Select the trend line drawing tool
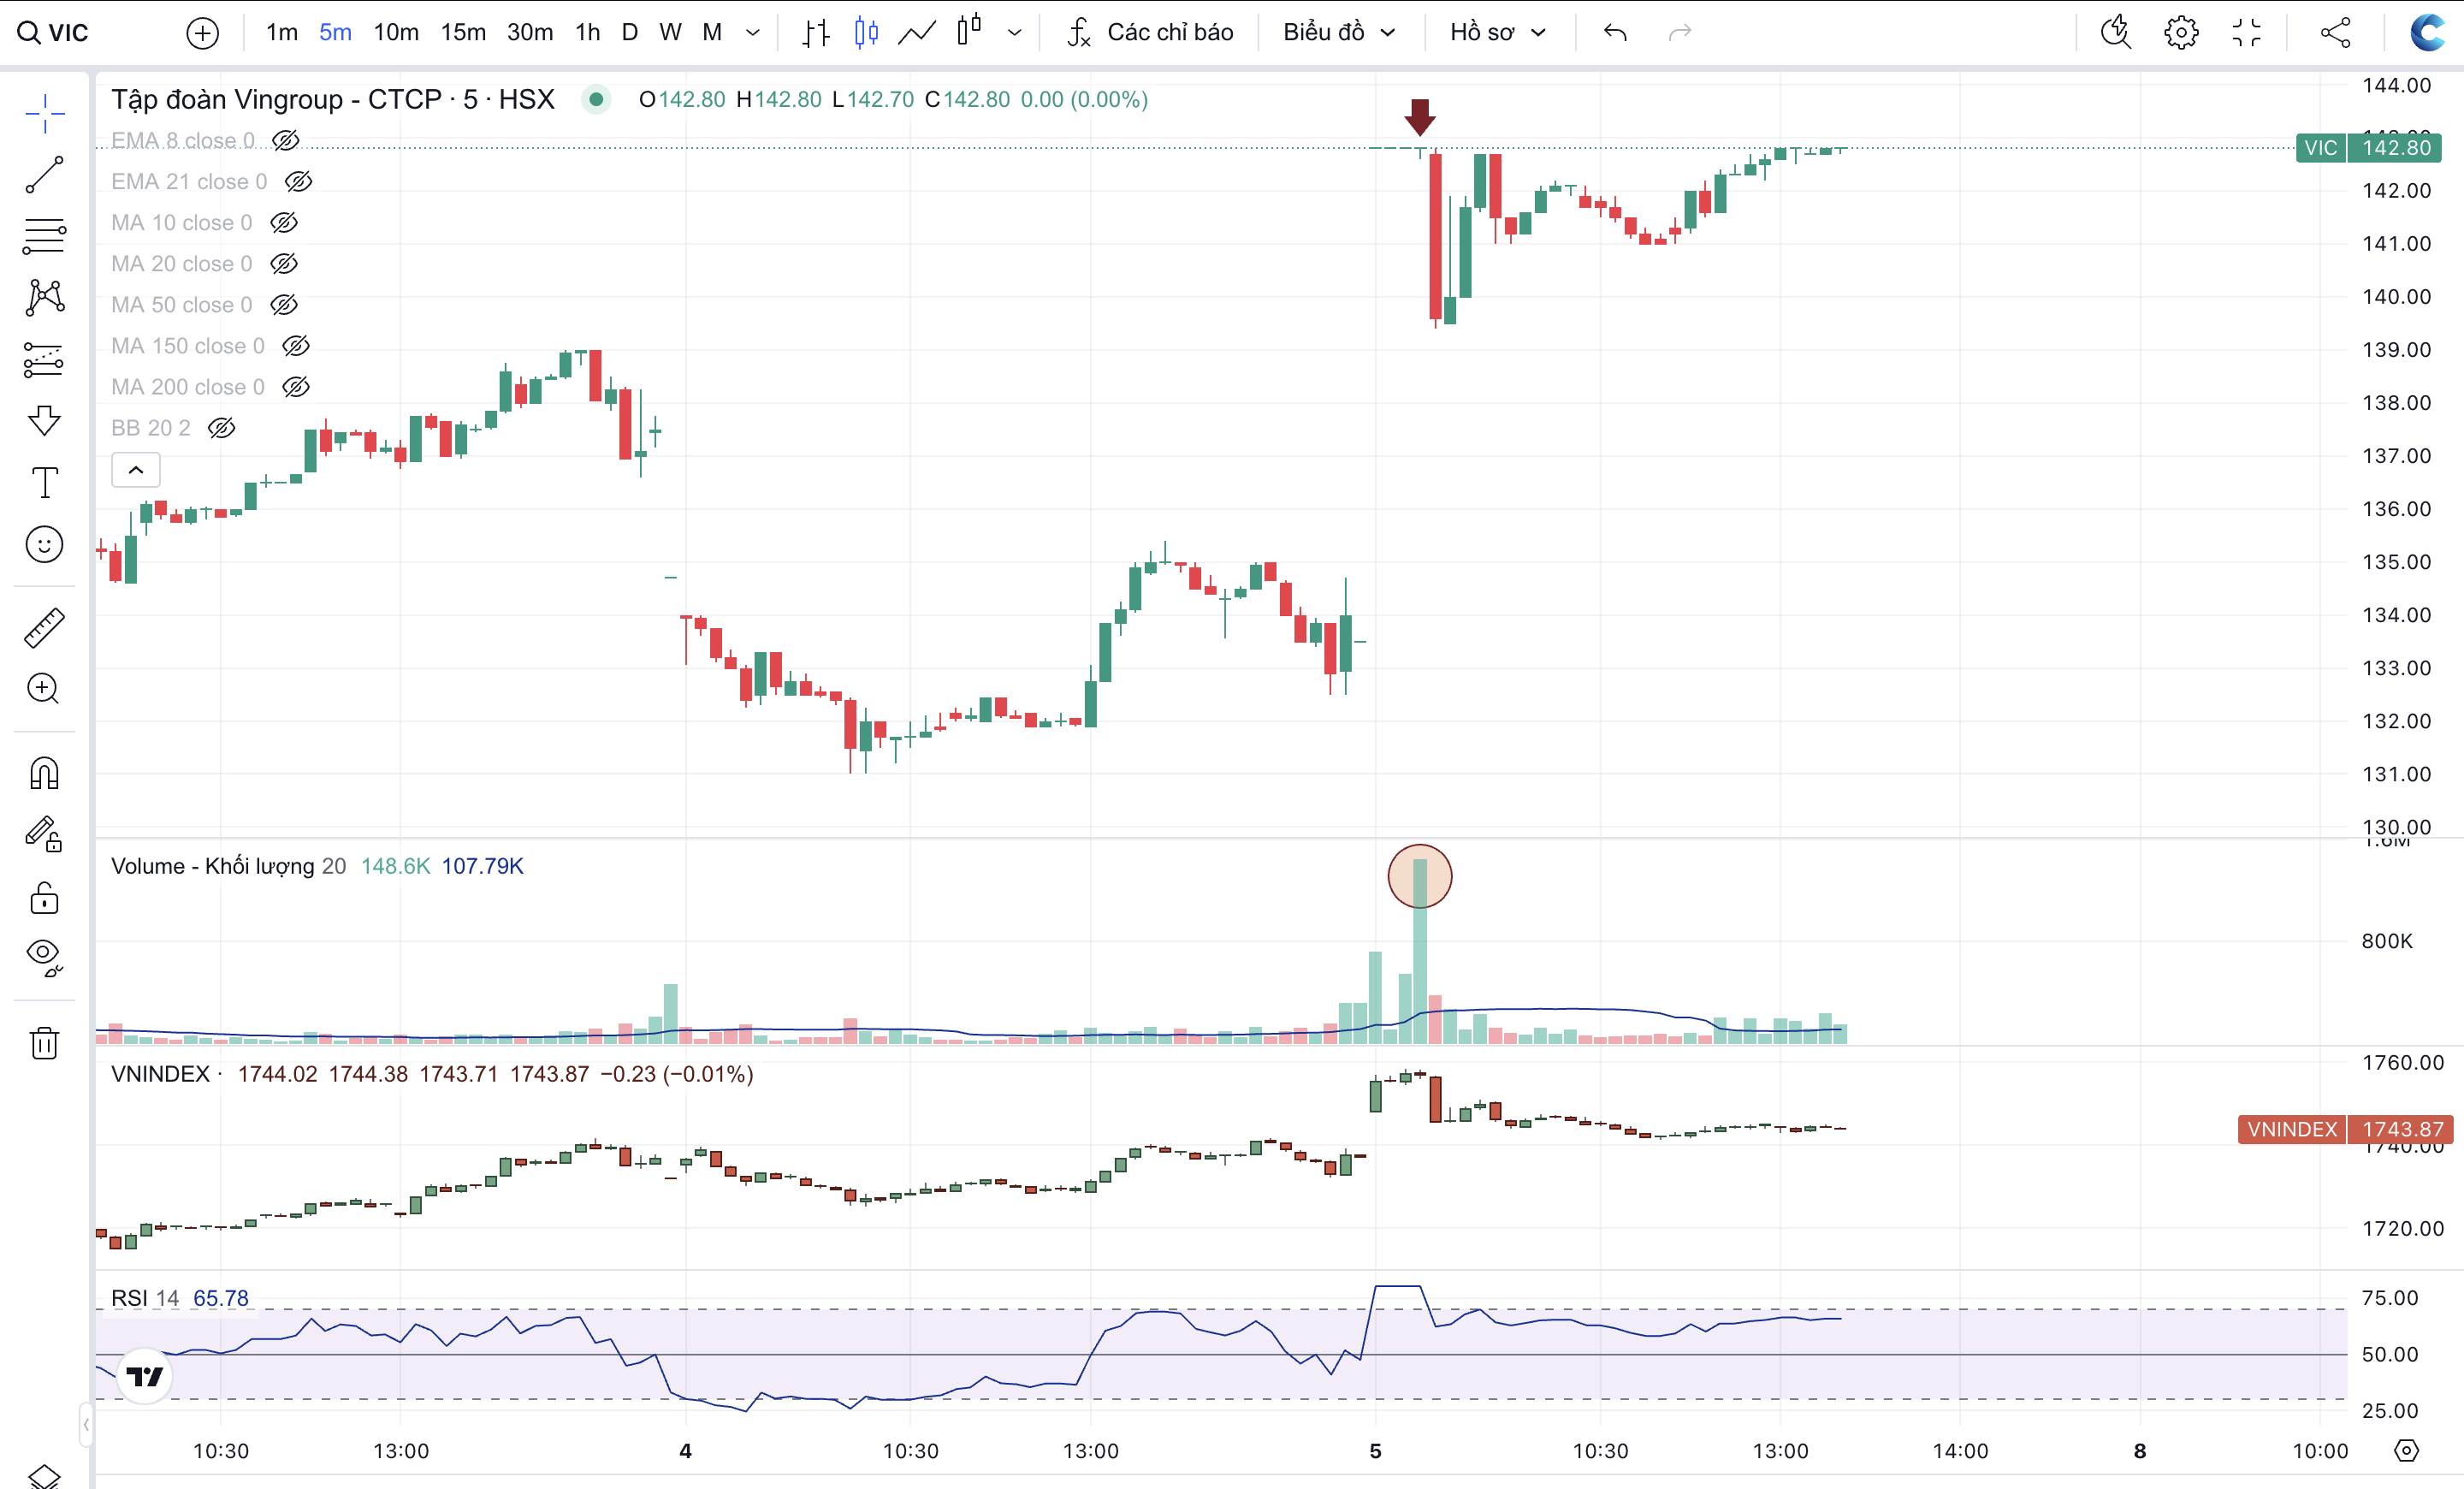This screenshot has width=2464, height=1489. click(x=44, y=175)
